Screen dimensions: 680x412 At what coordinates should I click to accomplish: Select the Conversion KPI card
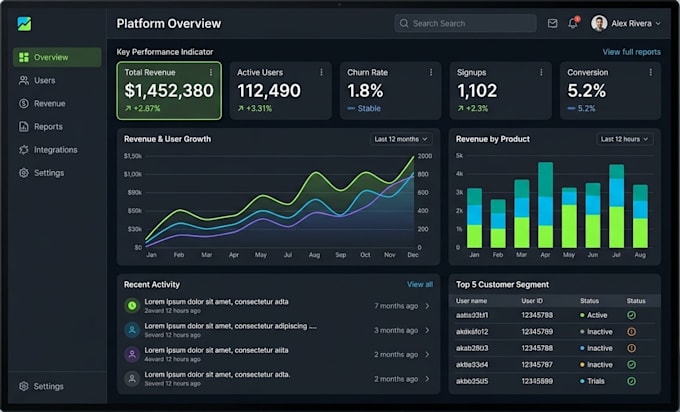coord(610,91)
